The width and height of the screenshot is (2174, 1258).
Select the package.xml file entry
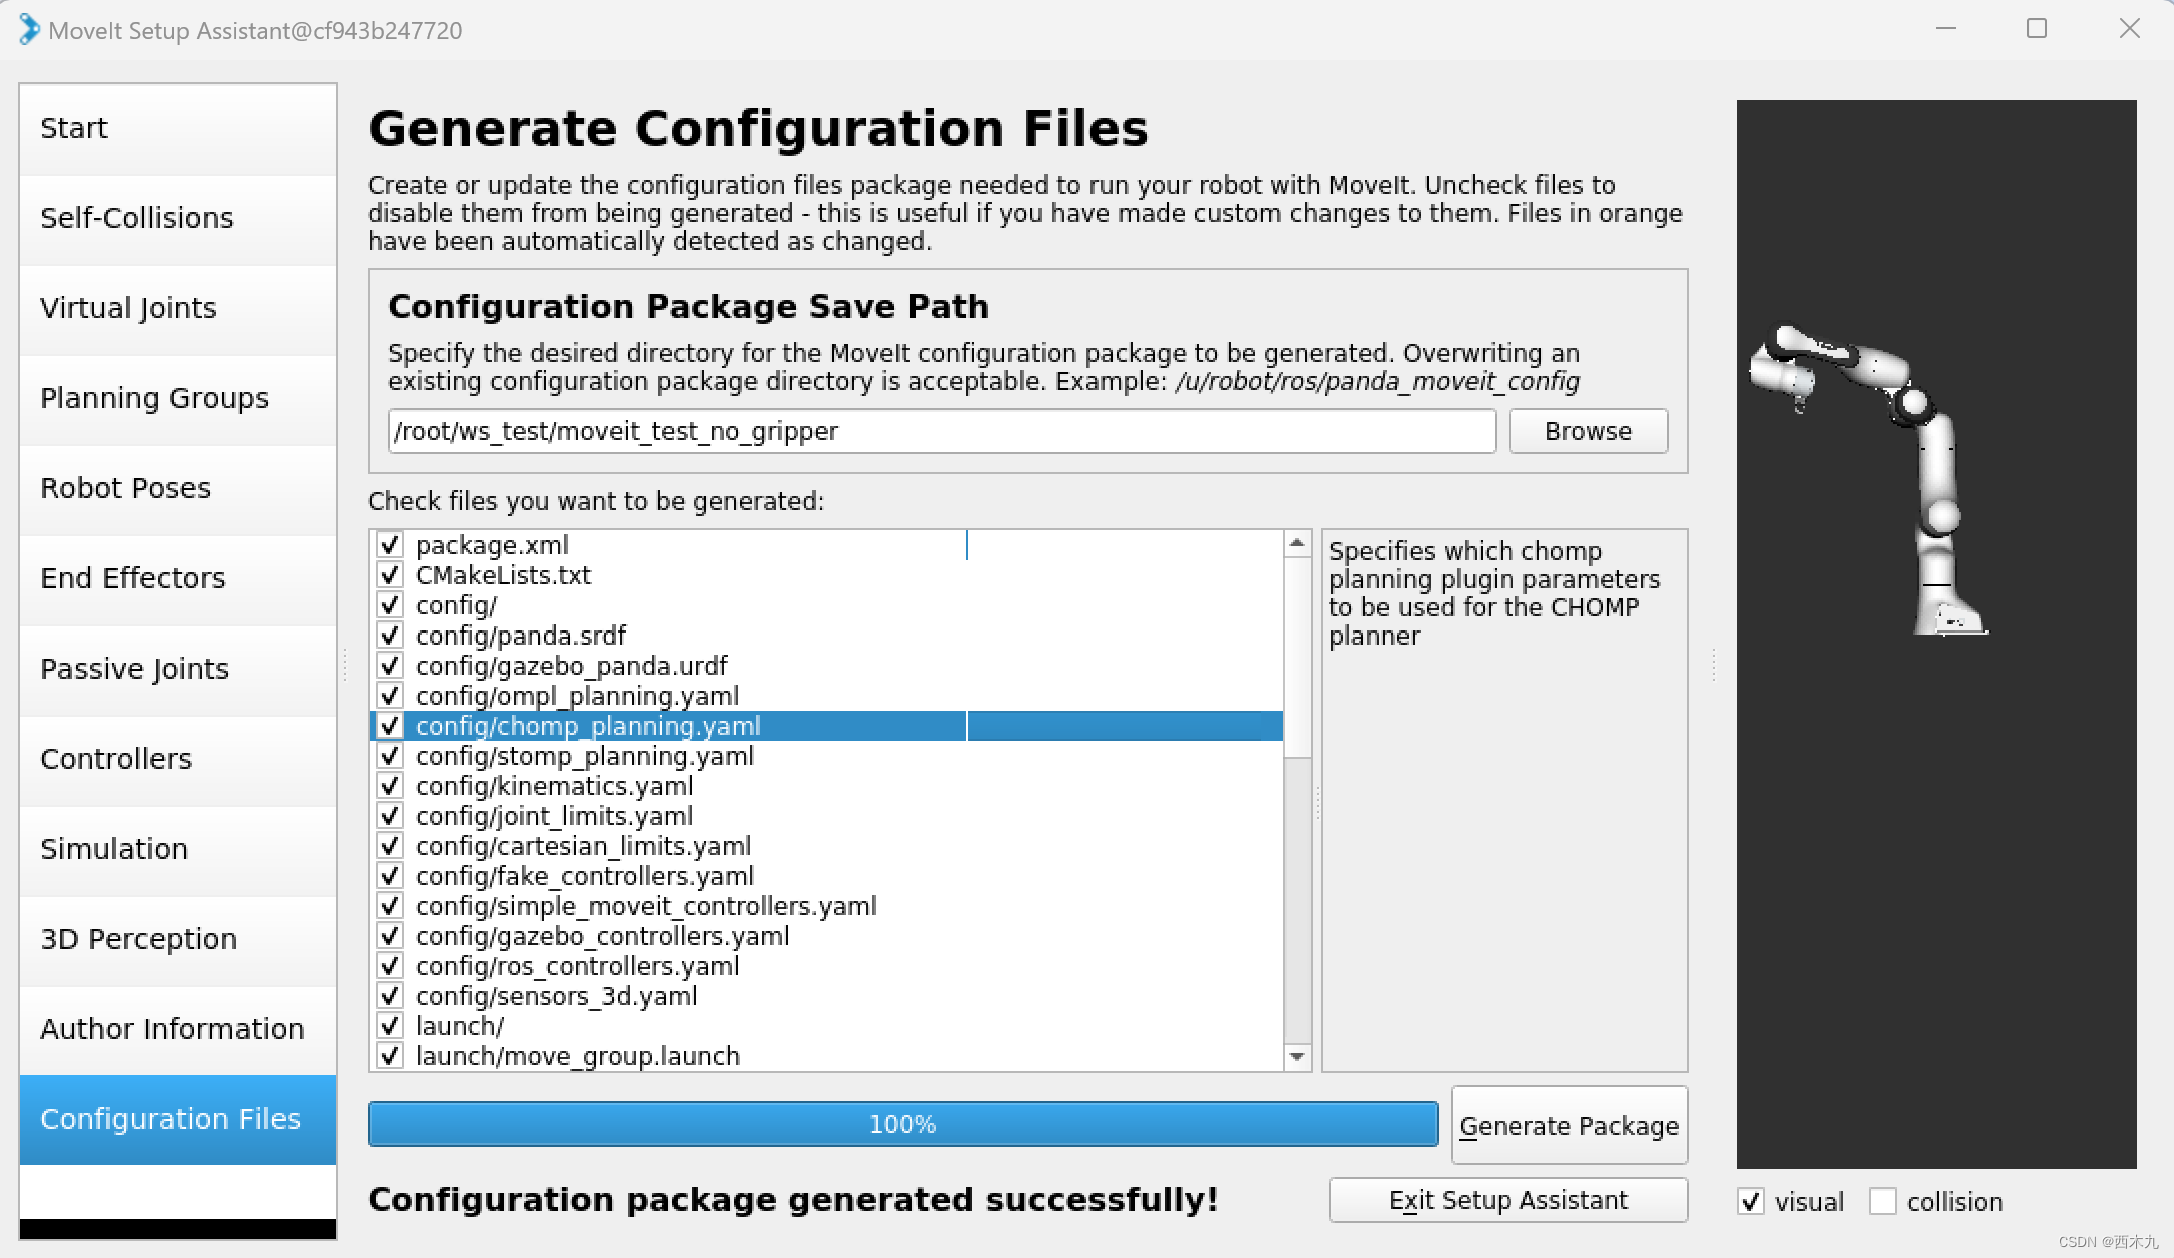(x=491, y=544)
